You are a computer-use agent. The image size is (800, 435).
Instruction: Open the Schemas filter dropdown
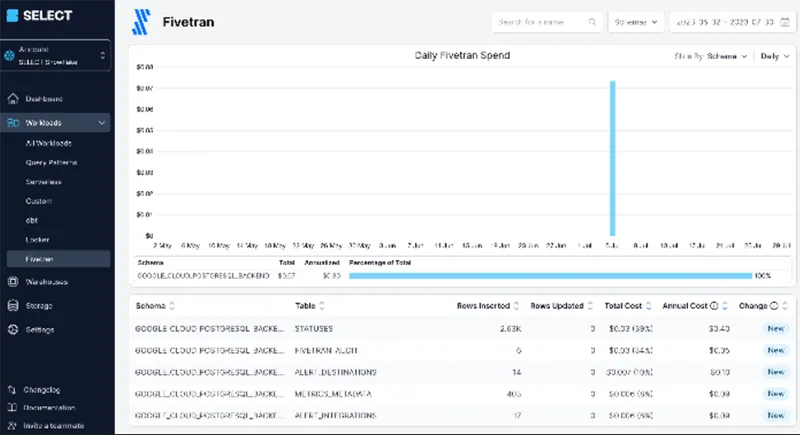coord(636,22)
